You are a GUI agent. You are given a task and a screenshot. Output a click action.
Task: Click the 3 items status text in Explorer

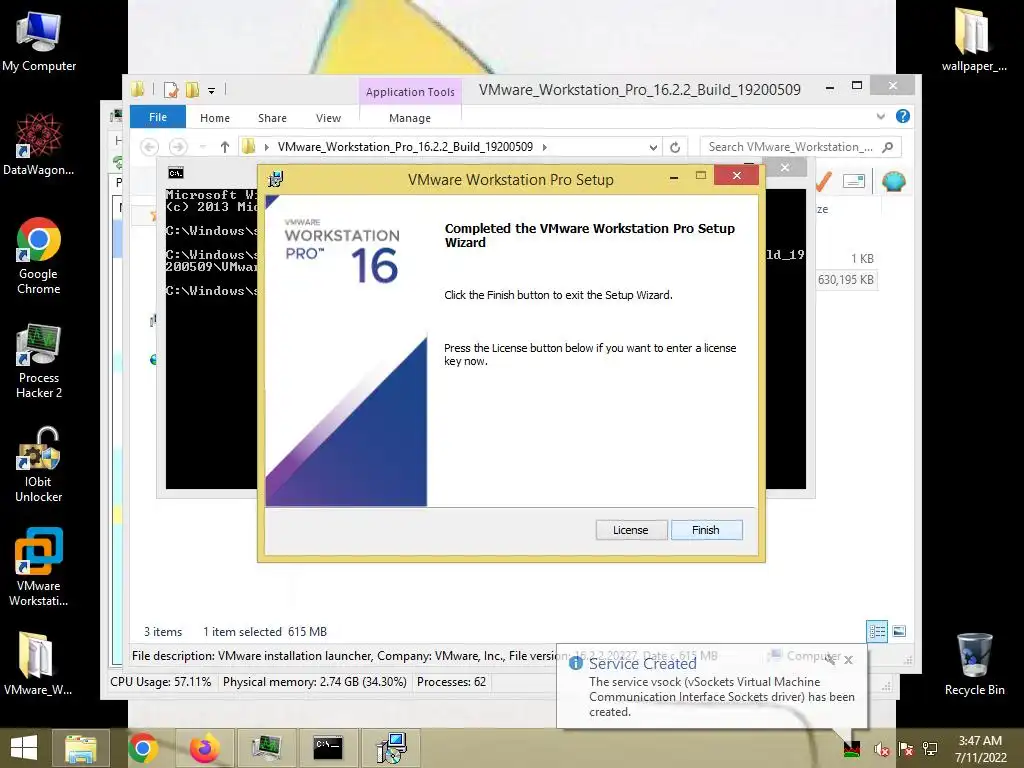point(163,632)
